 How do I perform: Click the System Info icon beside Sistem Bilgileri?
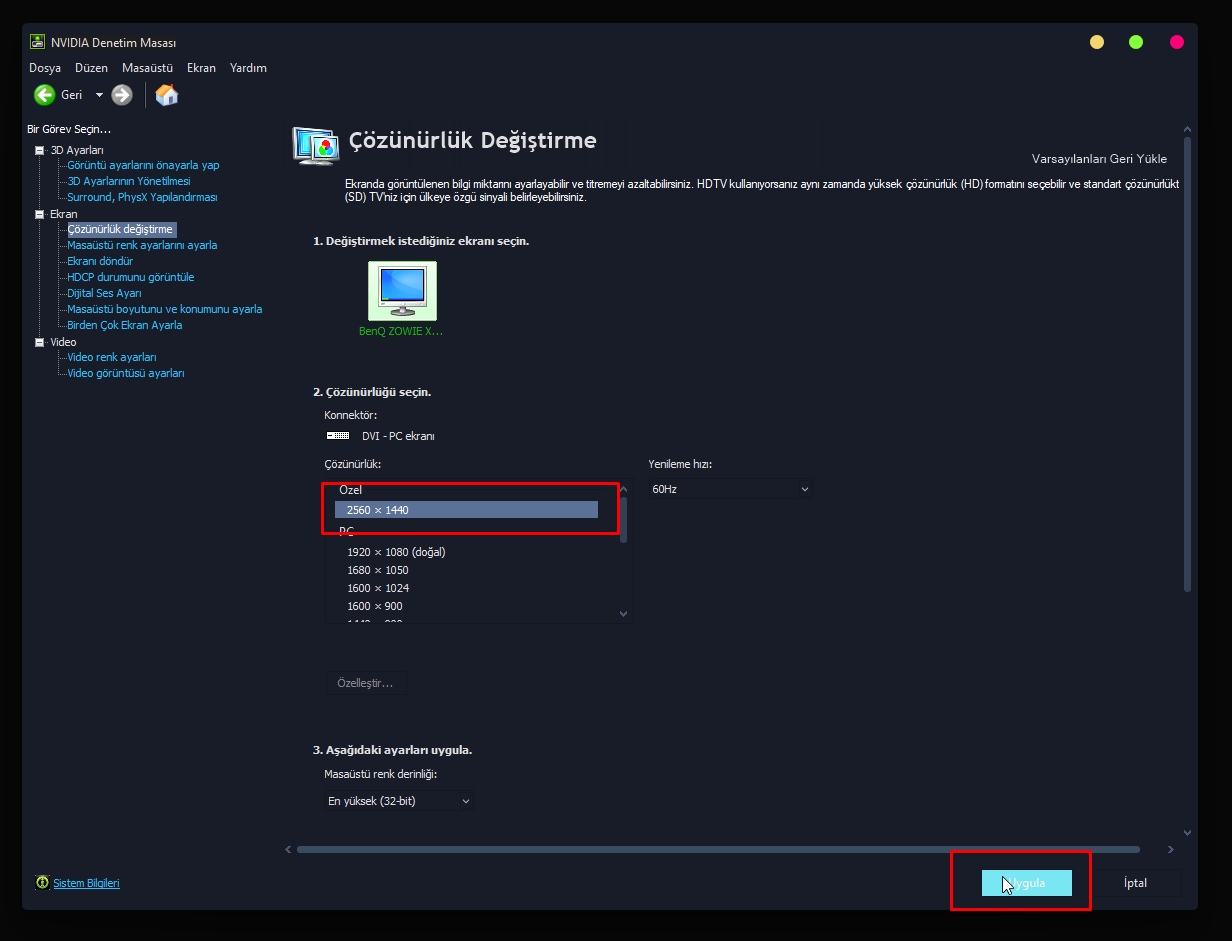[42, 883]
